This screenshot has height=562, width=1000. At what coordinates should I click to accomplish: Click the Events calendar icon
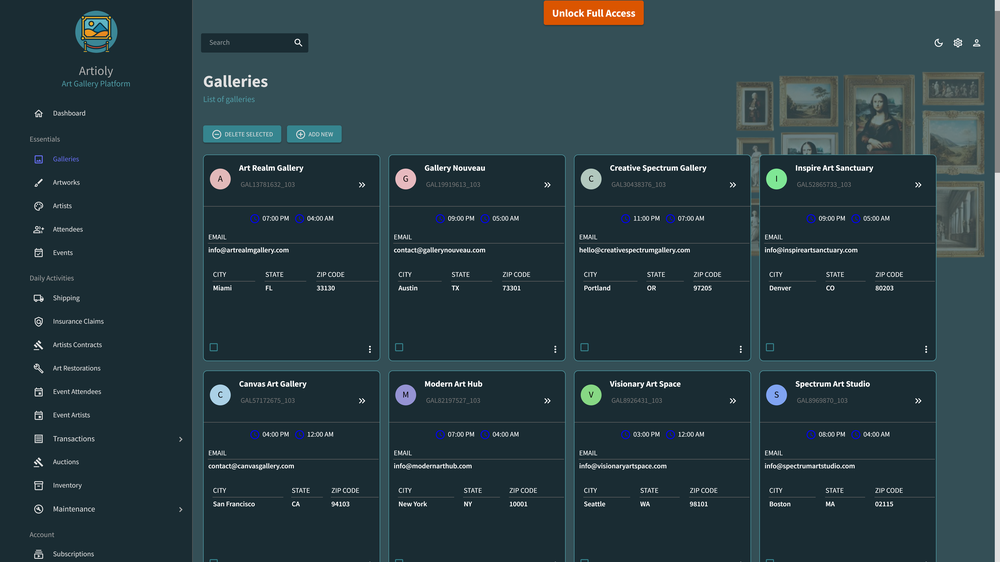38,253
